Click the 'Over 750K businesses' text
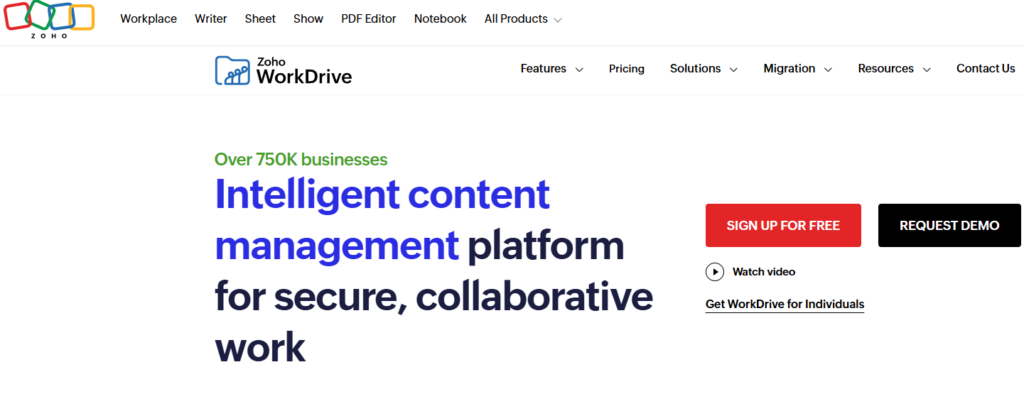 tap(301, 159)
